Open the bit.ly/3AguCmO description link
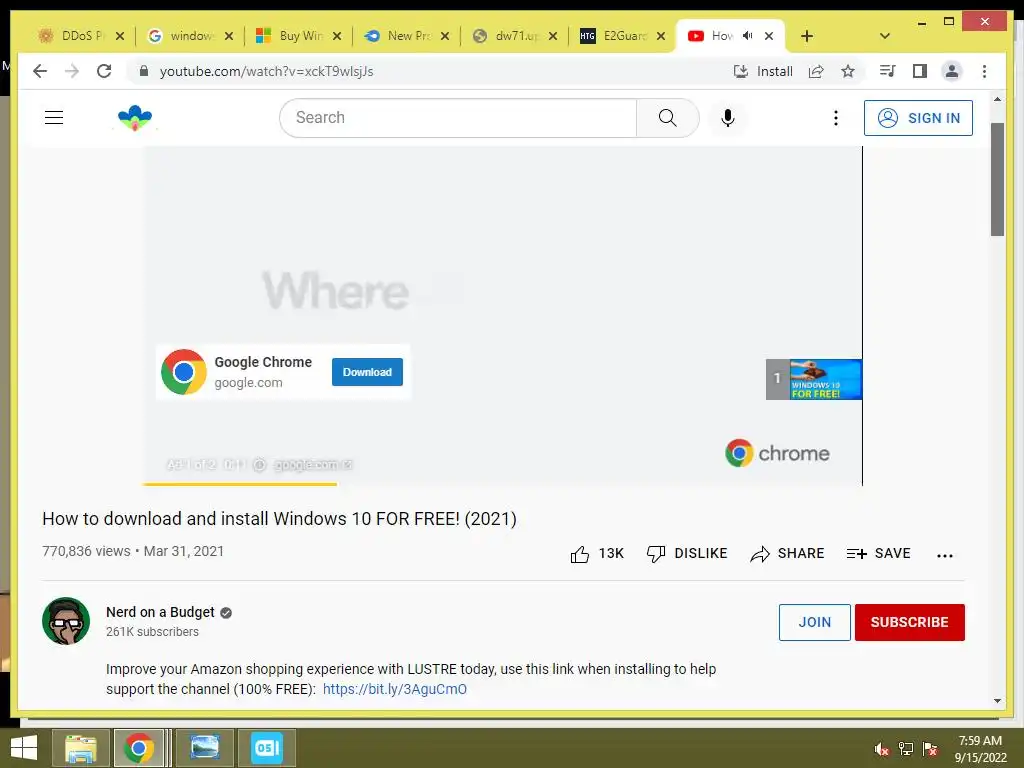The image size is (1024, 768). (x=394, y=689)
